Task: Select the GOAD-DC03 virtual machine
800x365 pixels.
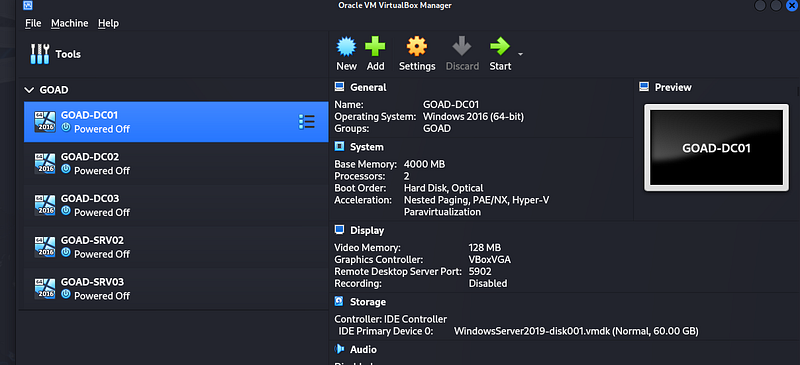Action: [176, 205]
